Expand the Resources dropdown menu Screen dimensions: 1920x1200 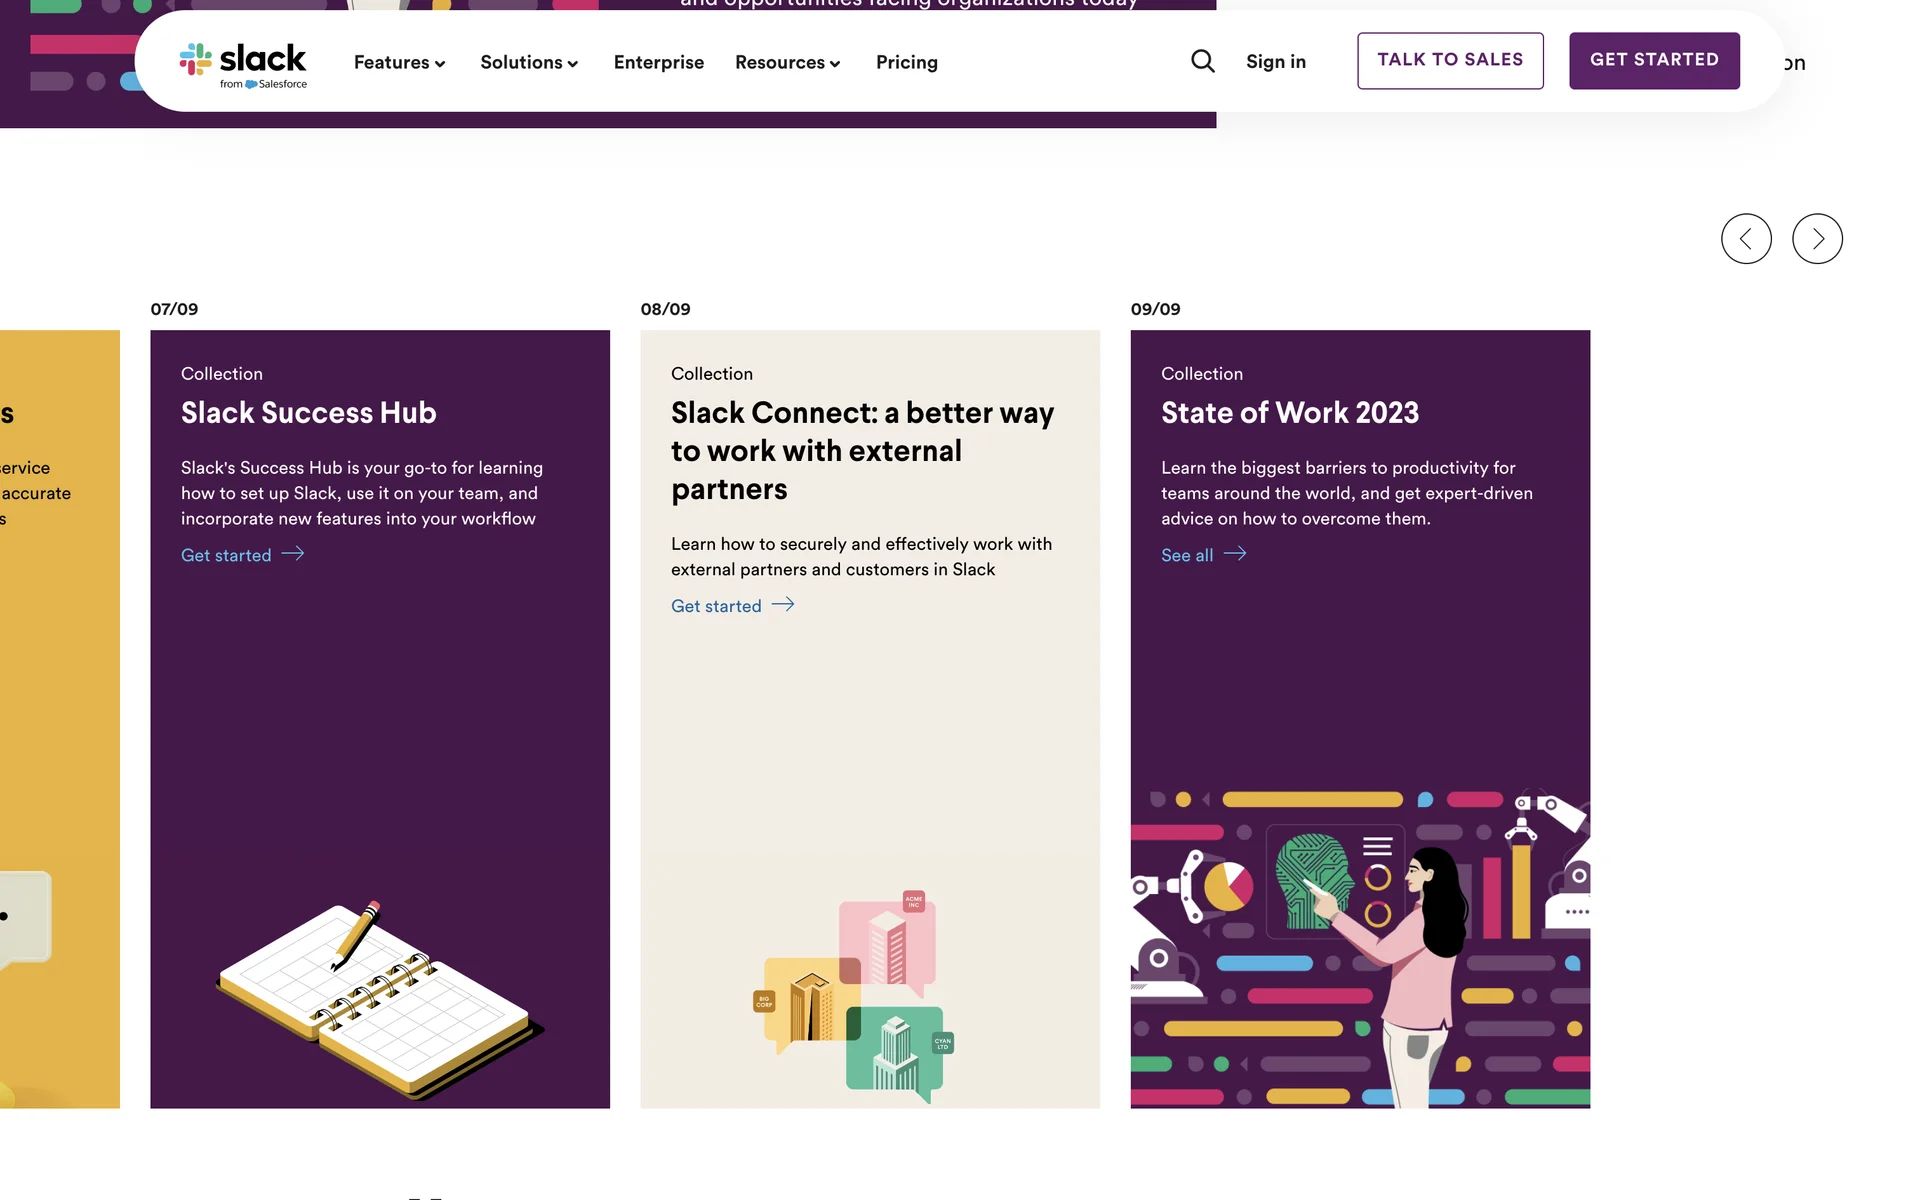click(787, 63)
